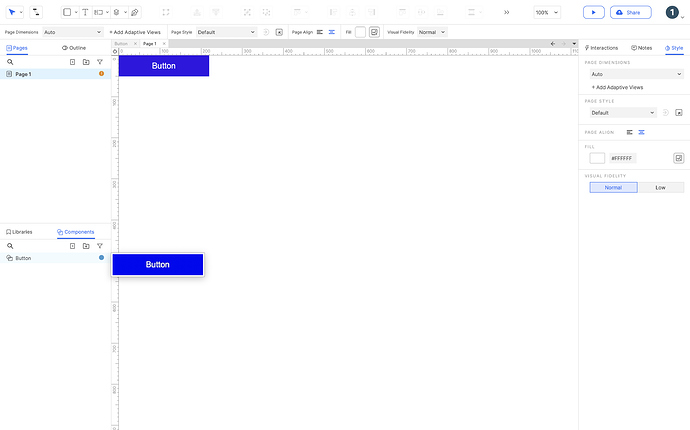Close the Page 1 canvas tab
The height and width of the screenshot is (430, 690).
coord(164,44)
